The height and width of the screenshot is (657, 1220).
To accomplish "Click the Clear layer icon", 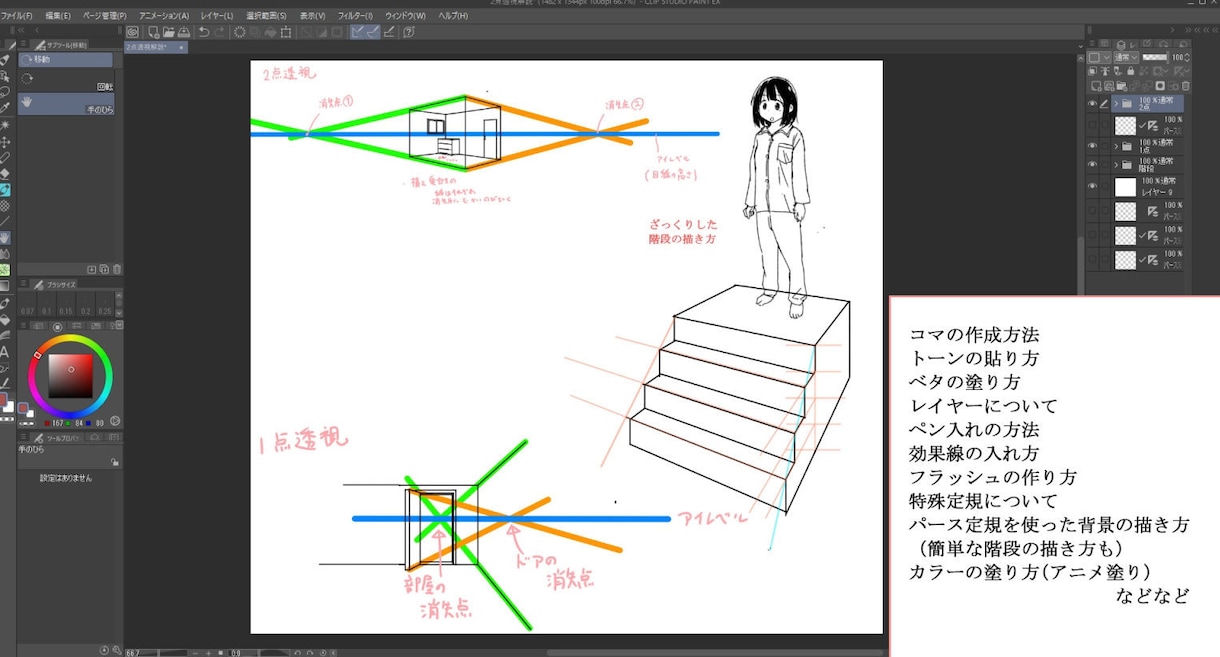I will click(x=240, y=32).
